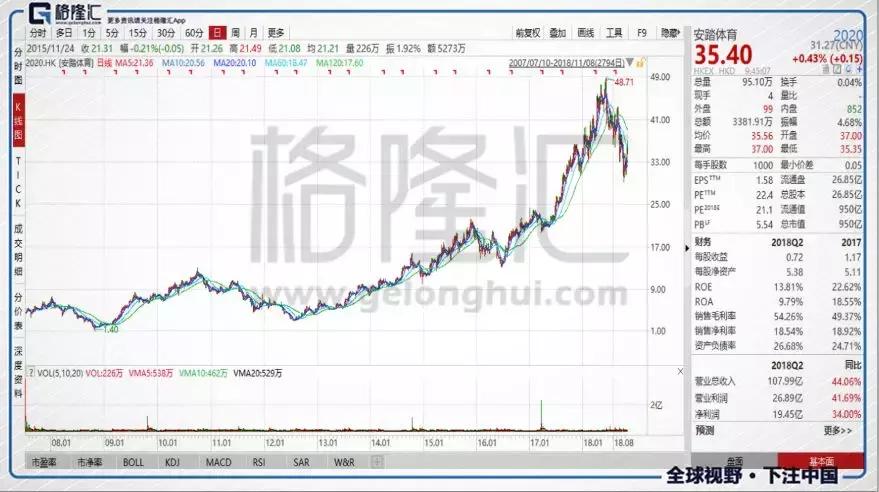Click the F9 button

[642, 33]
